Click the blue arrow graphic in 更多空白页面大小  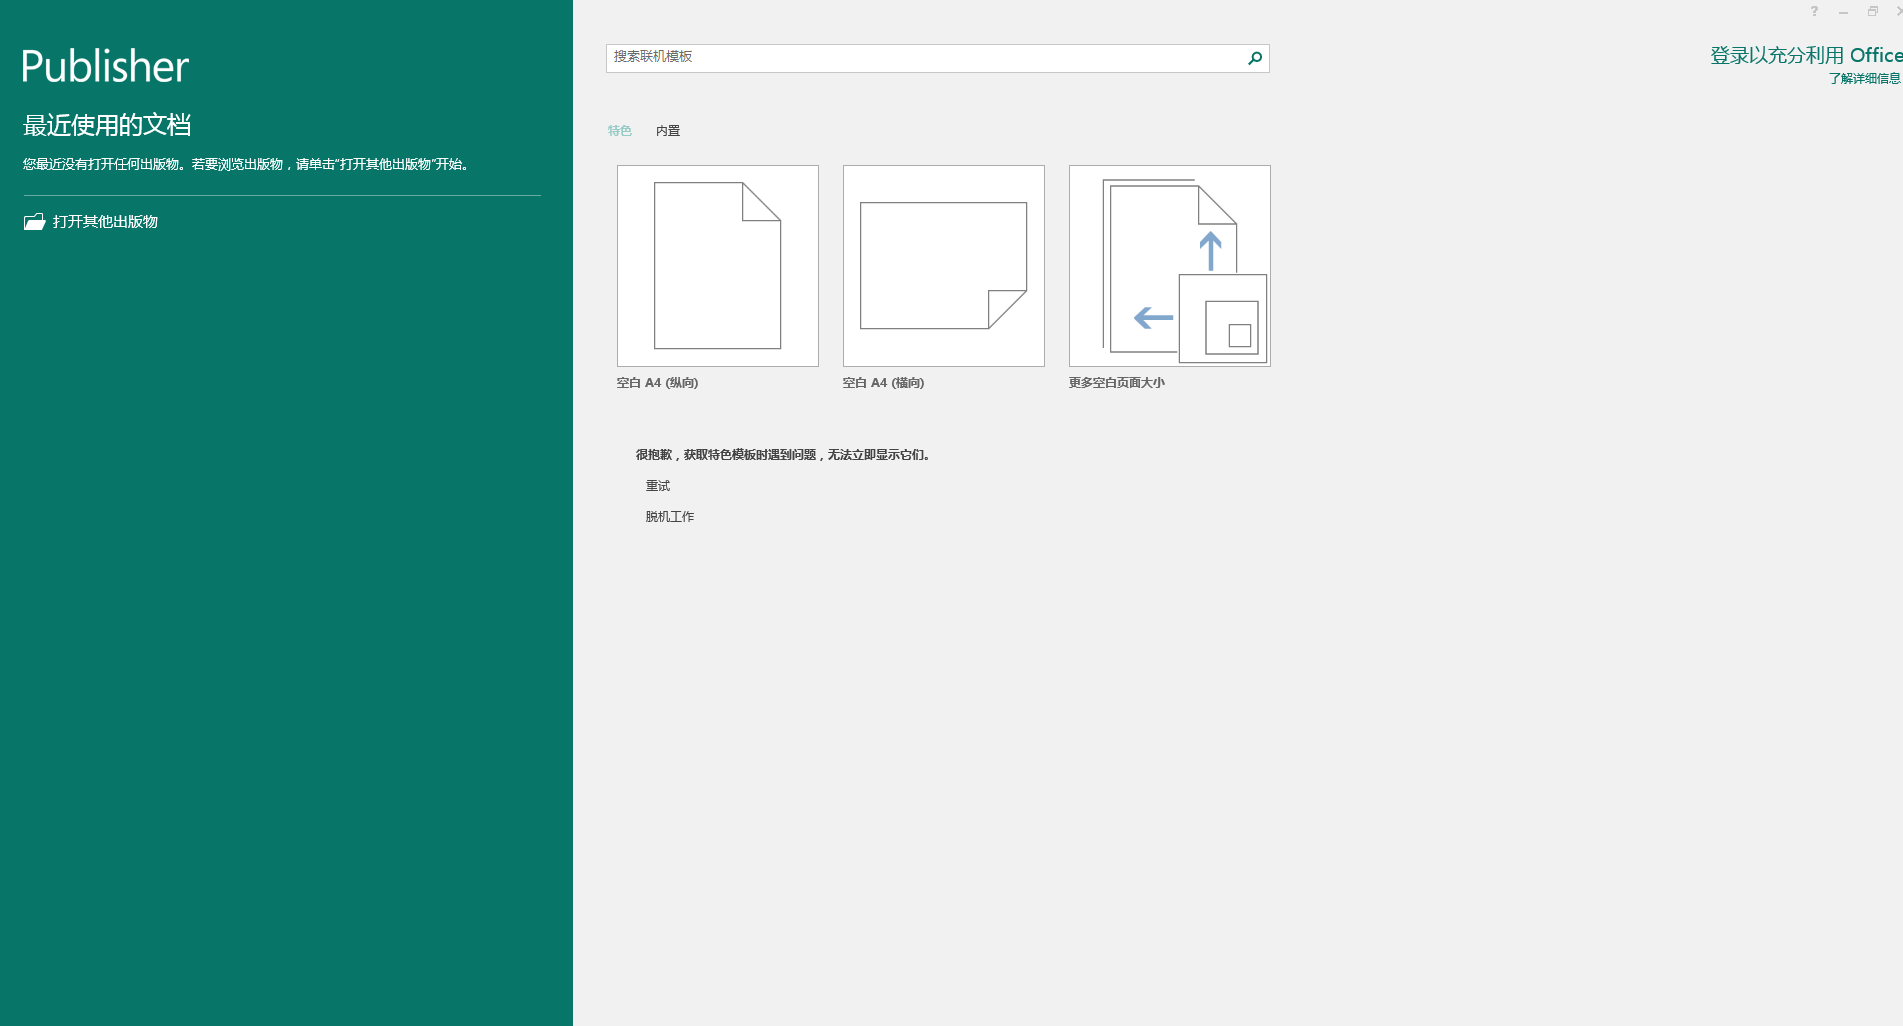click(x=1212, y=250)
